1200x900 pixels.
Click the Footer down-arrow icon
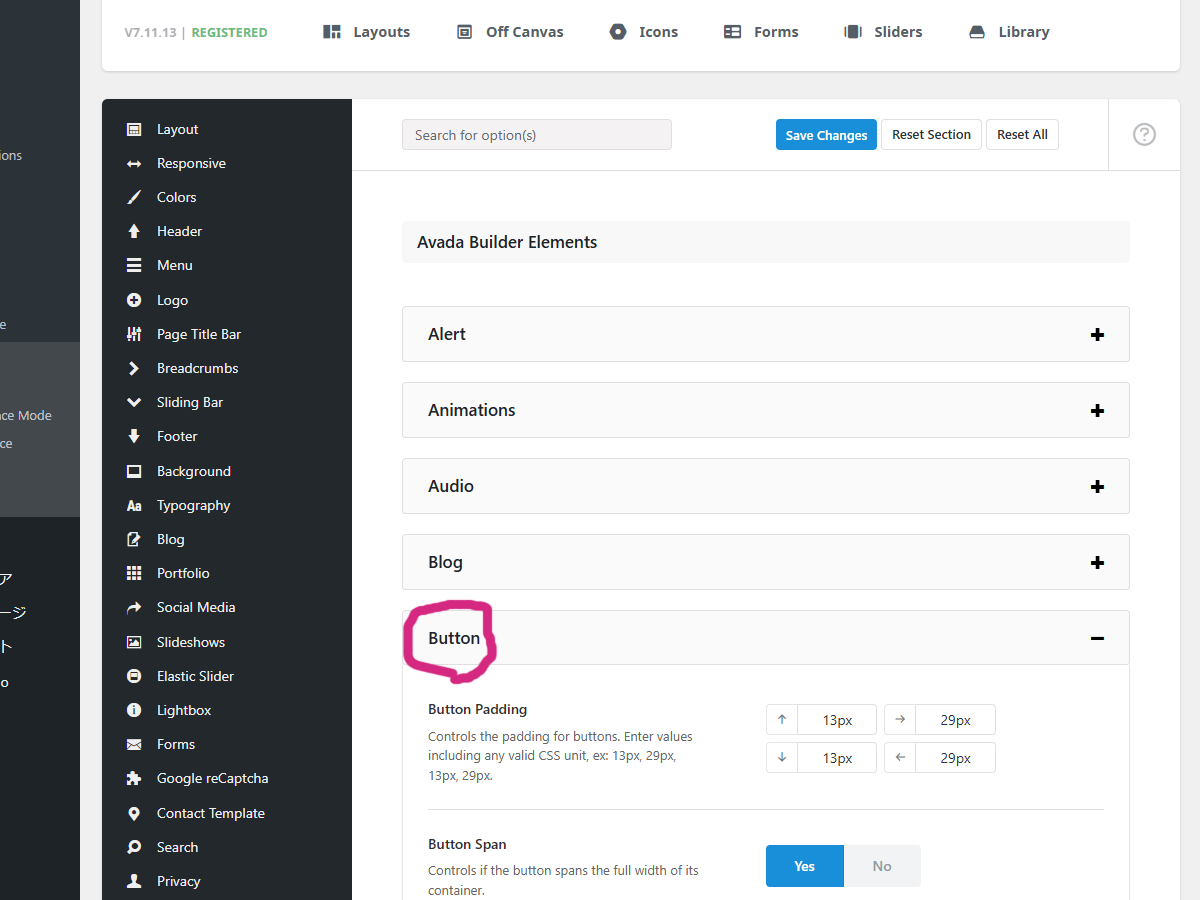coord(134,436)
